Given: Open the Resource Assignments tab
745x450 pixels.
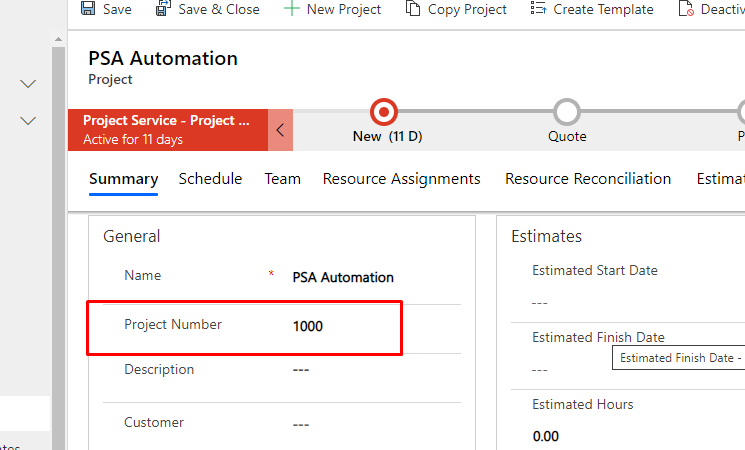Looking at the screenshot, I should tap(401, 179).
